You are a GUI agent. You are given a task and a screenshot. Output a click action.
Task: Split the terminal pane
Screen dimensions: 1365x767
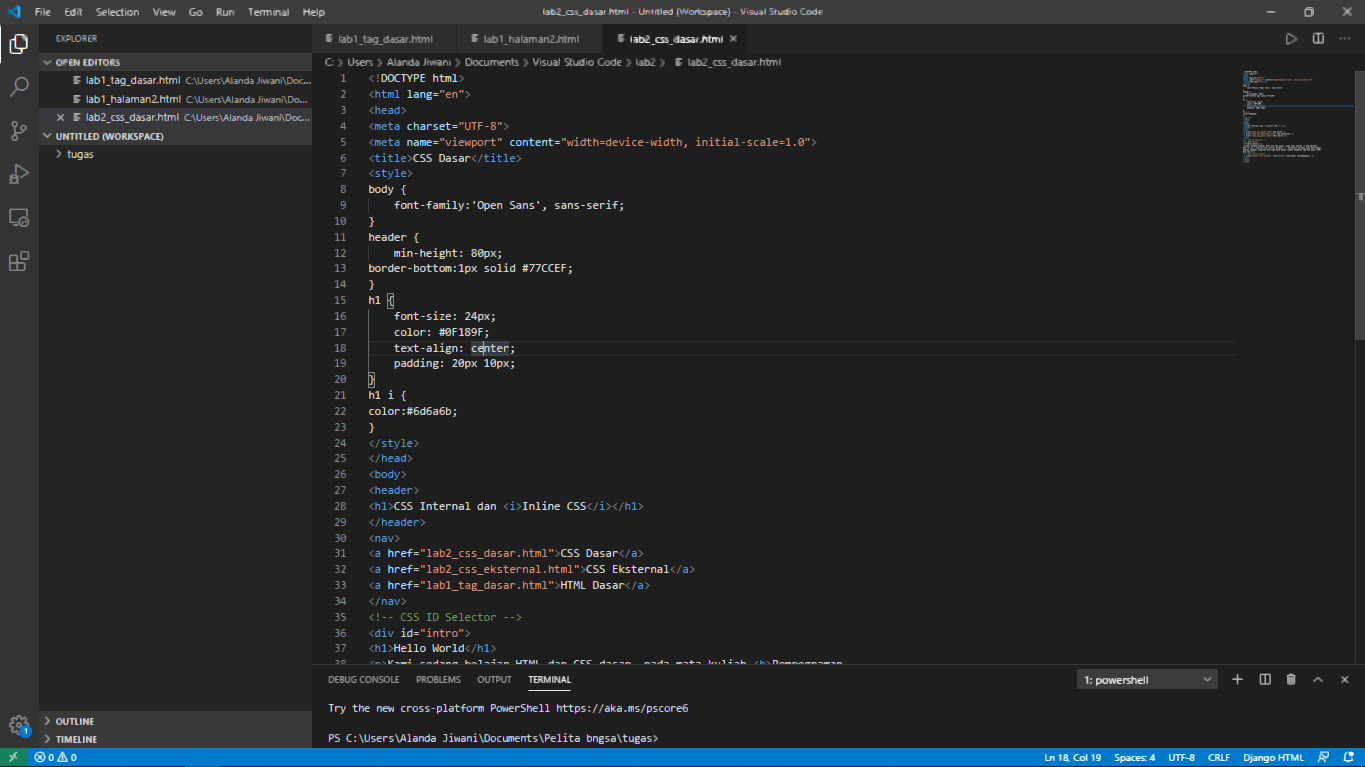click(1265, 680)
